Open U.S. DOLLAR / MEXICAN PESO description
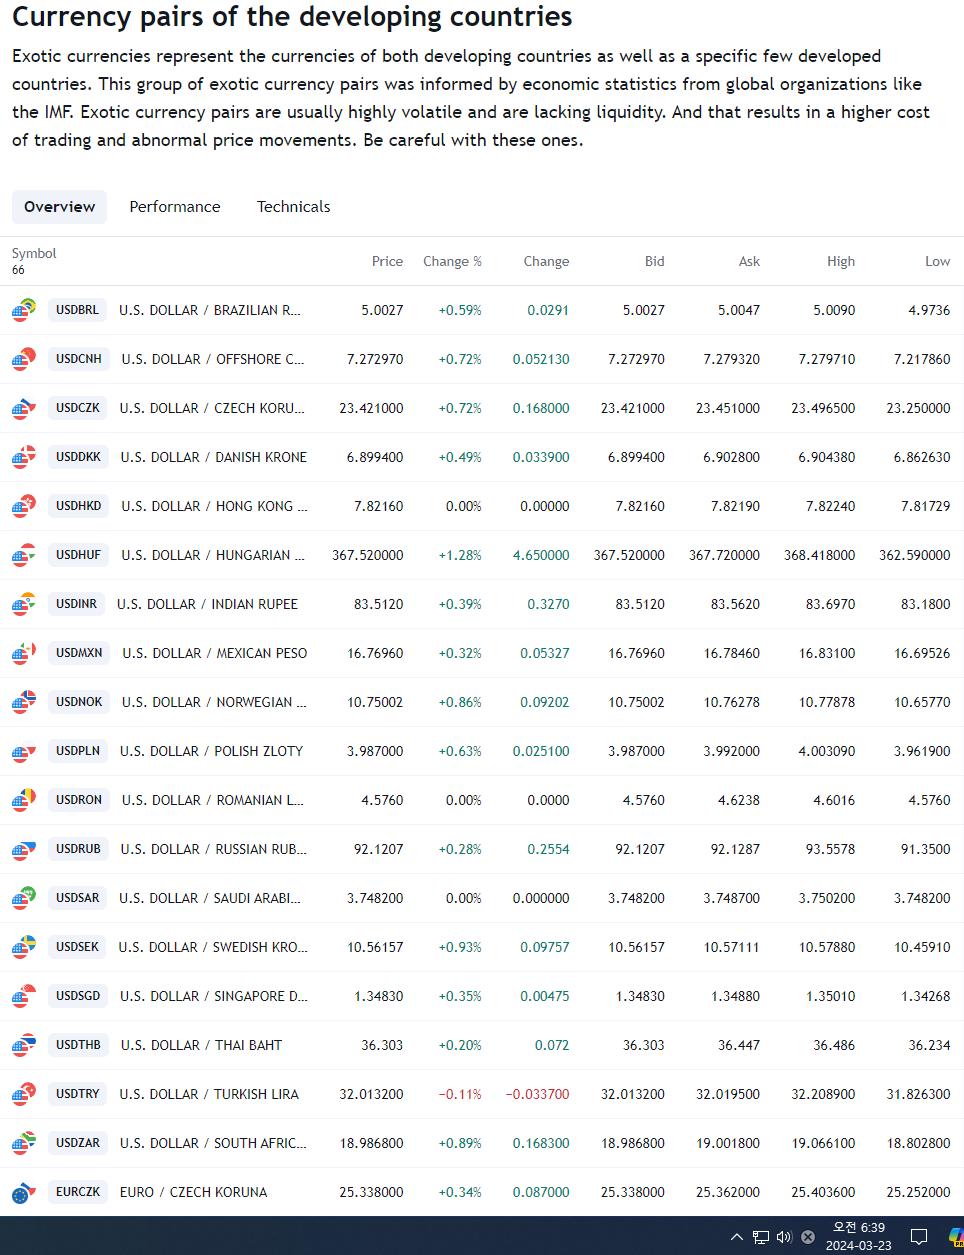This screenshot has width=964, height=1255. (215, 653)
